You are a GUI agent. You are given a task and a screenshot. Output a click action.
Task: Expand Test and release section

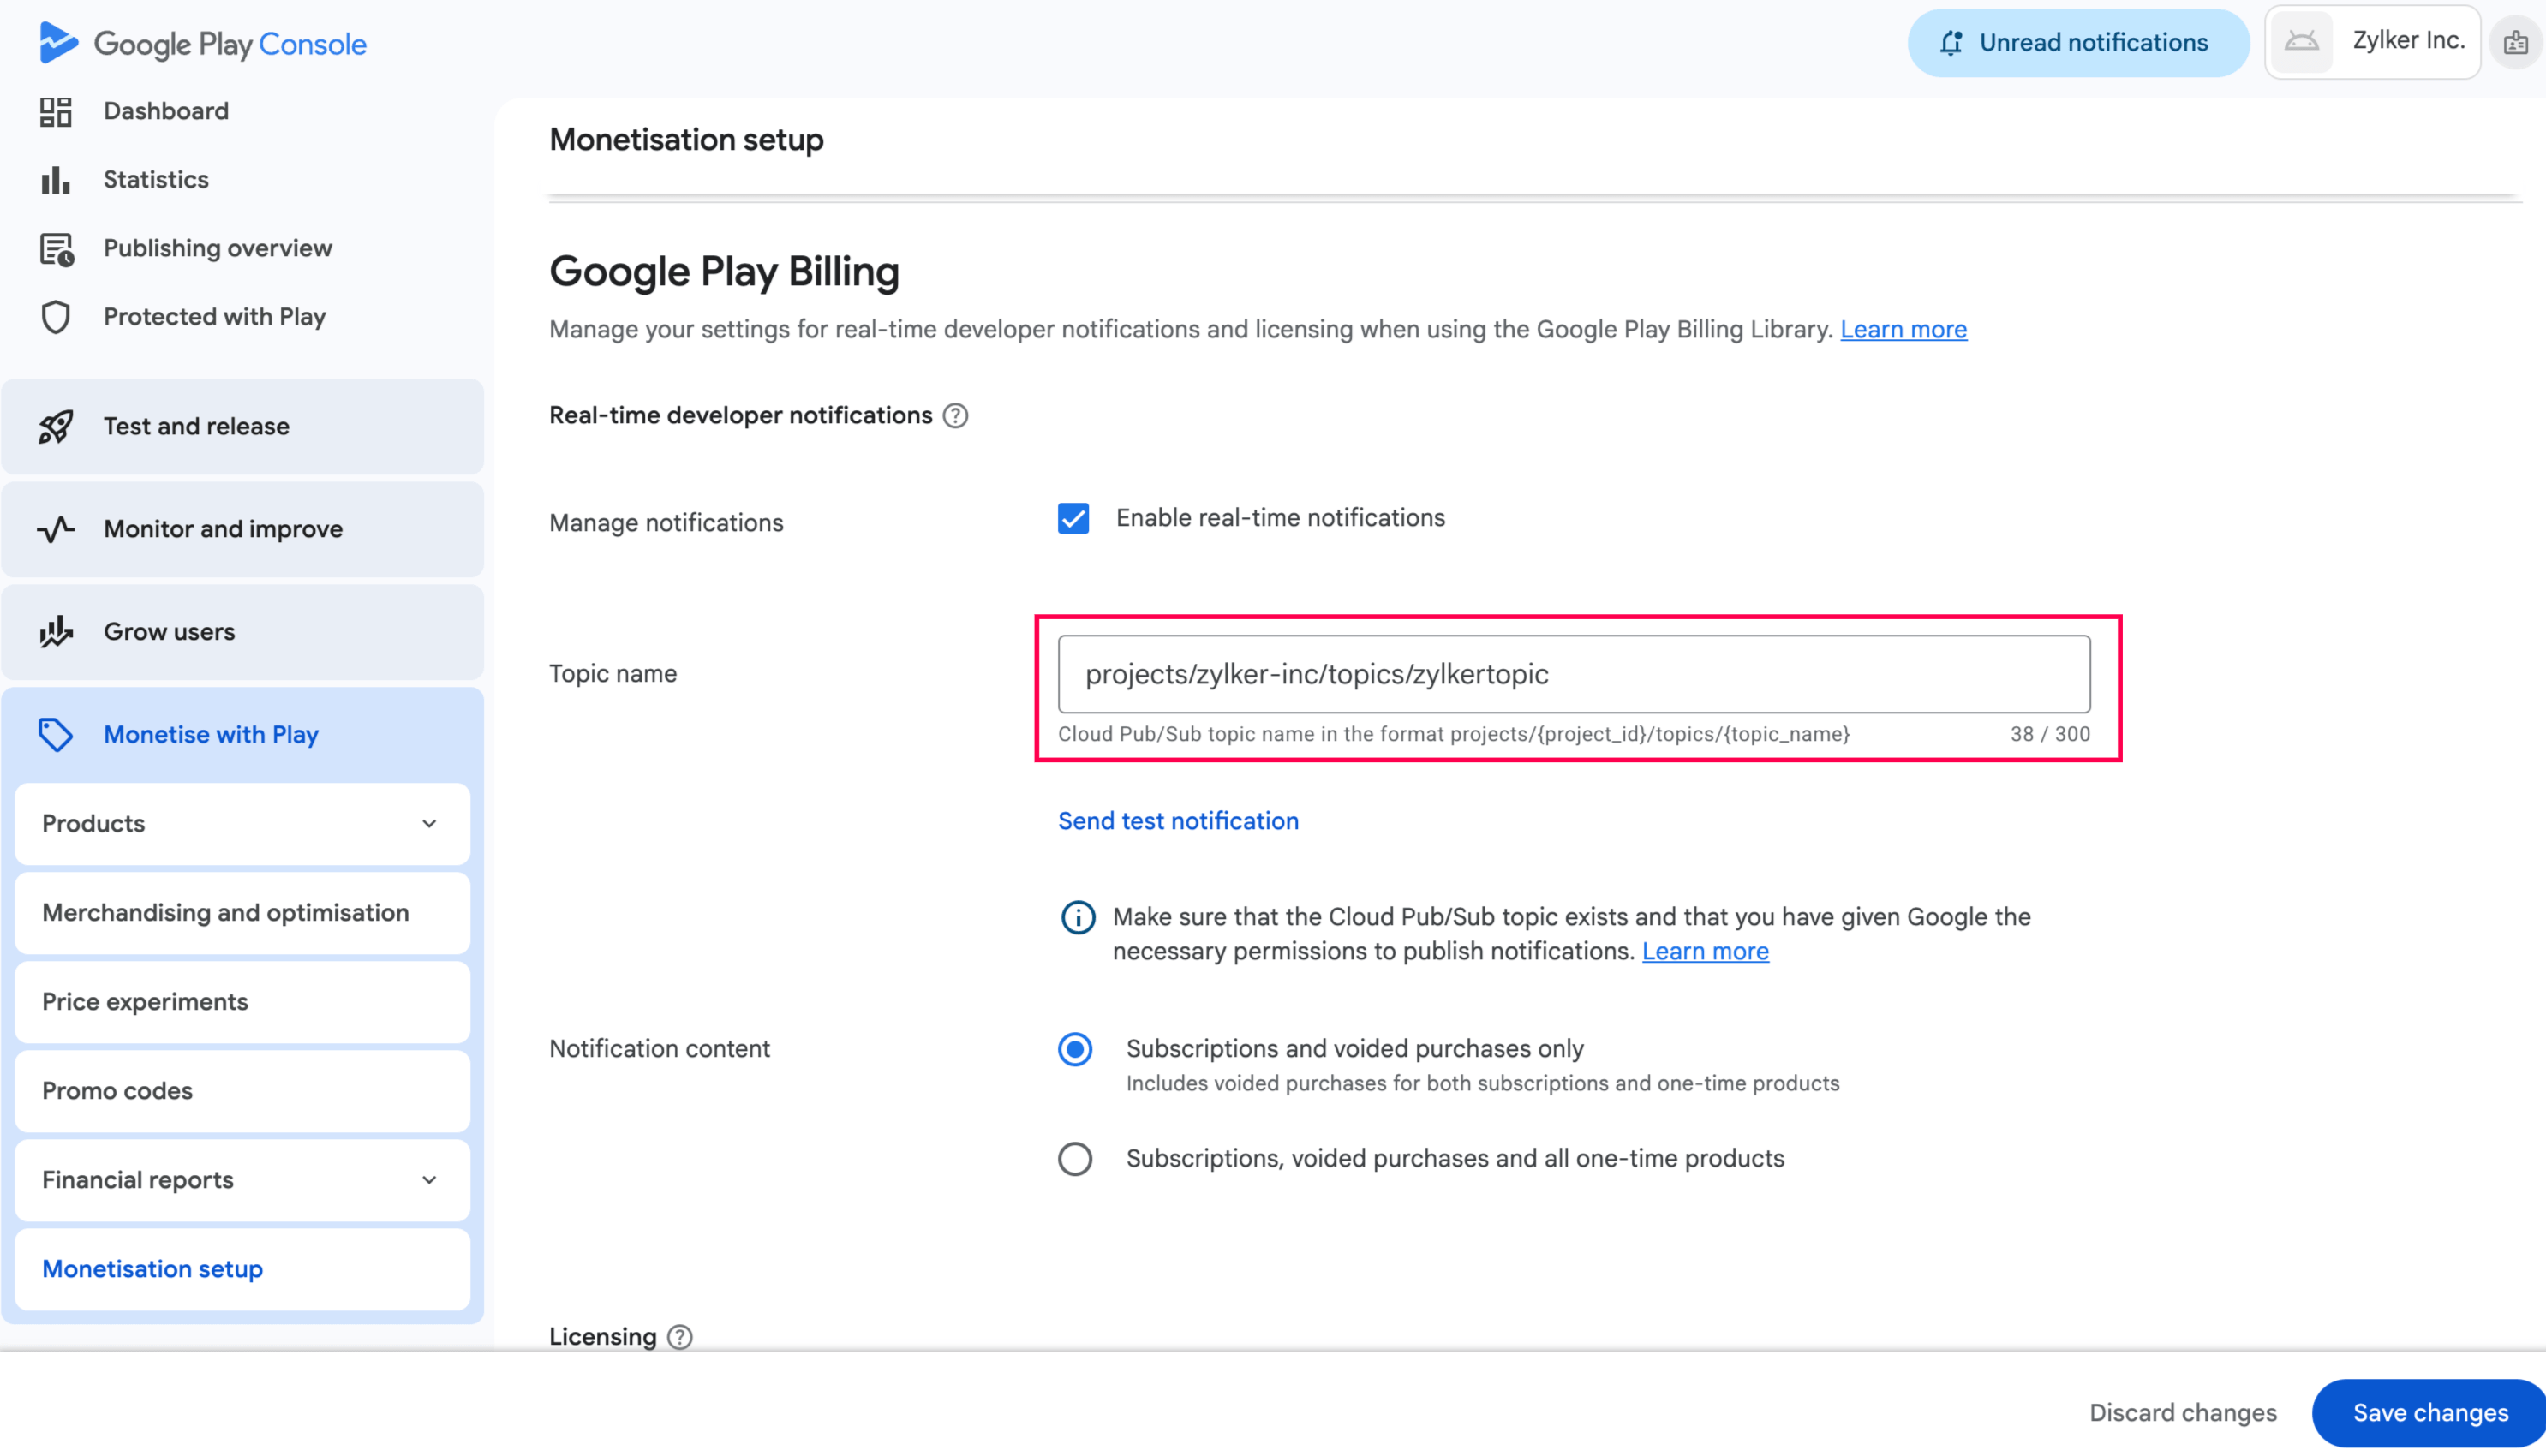[x=243, y=427]
